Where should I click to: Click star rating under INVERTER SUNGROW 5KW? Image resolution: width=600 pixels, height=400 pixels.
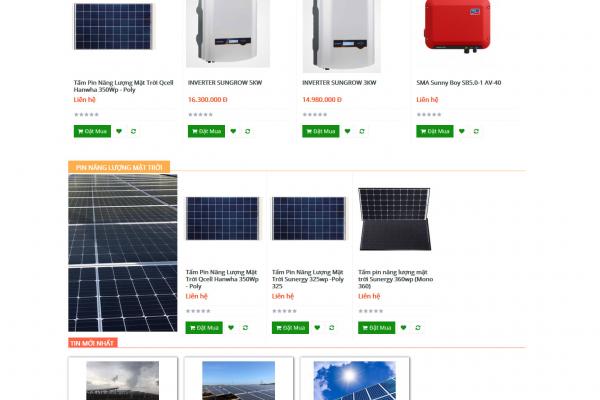[x=198, y=115]
